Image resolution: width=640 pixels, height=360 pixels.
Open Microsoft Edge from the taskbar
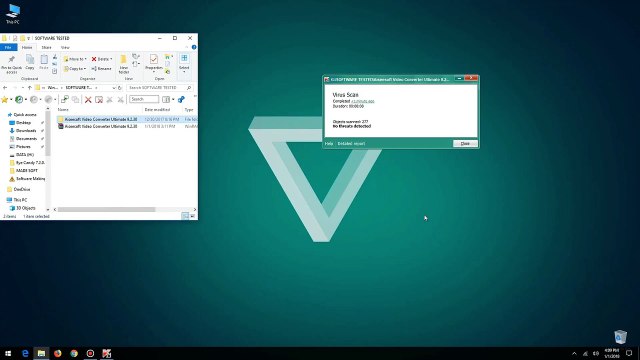pos(25,353)
